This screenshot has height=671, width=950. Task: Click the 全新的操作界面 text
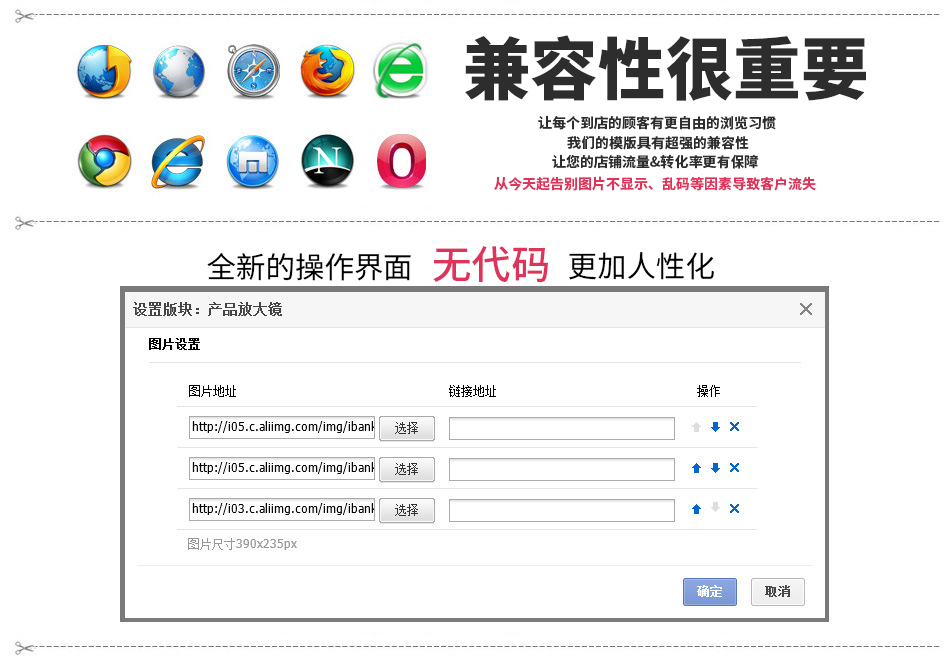(310, 267)
